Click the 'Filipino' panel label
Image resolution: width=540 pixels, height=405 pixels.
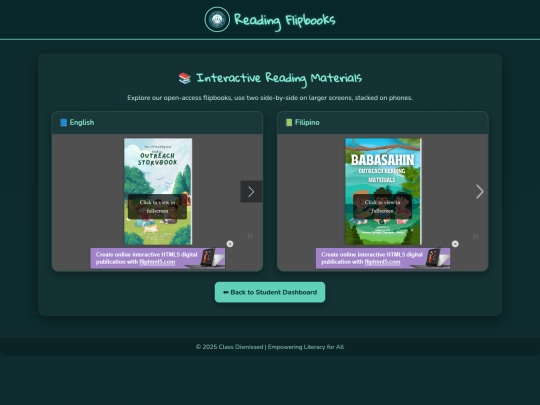point(307,123)
